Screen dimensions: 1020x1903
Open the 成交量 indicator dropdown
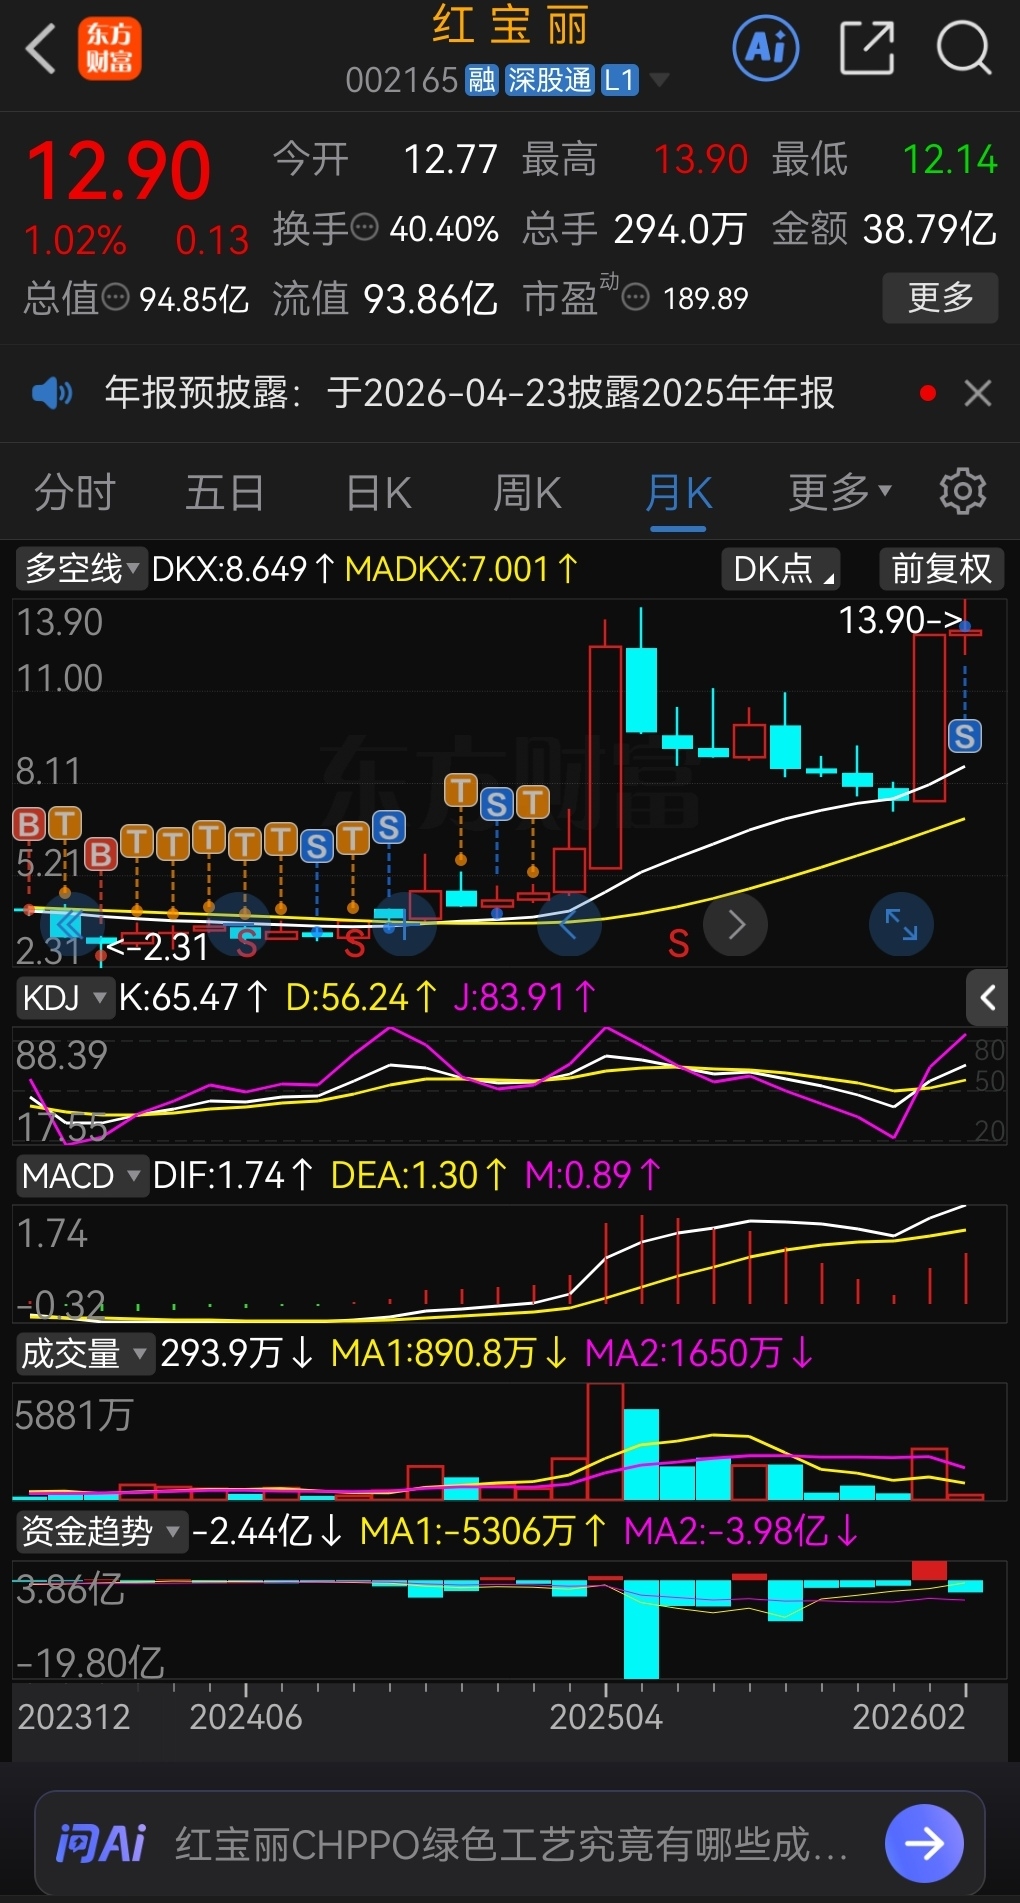(x=85, y=1353)
